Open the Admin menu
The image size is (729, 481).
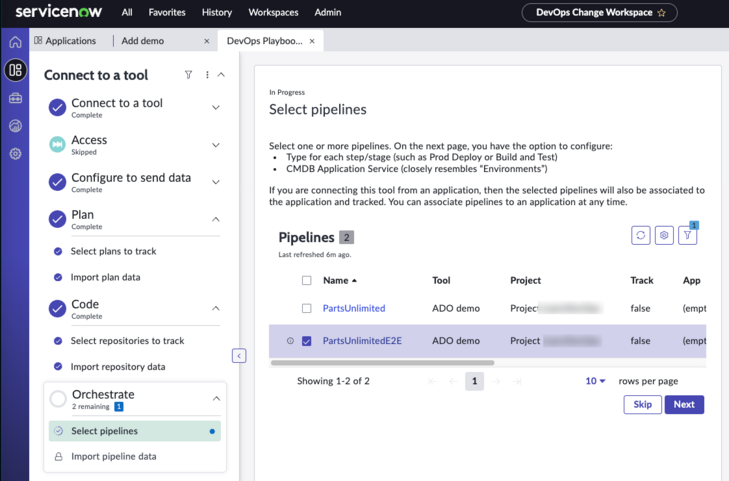(x=328, y=13)
